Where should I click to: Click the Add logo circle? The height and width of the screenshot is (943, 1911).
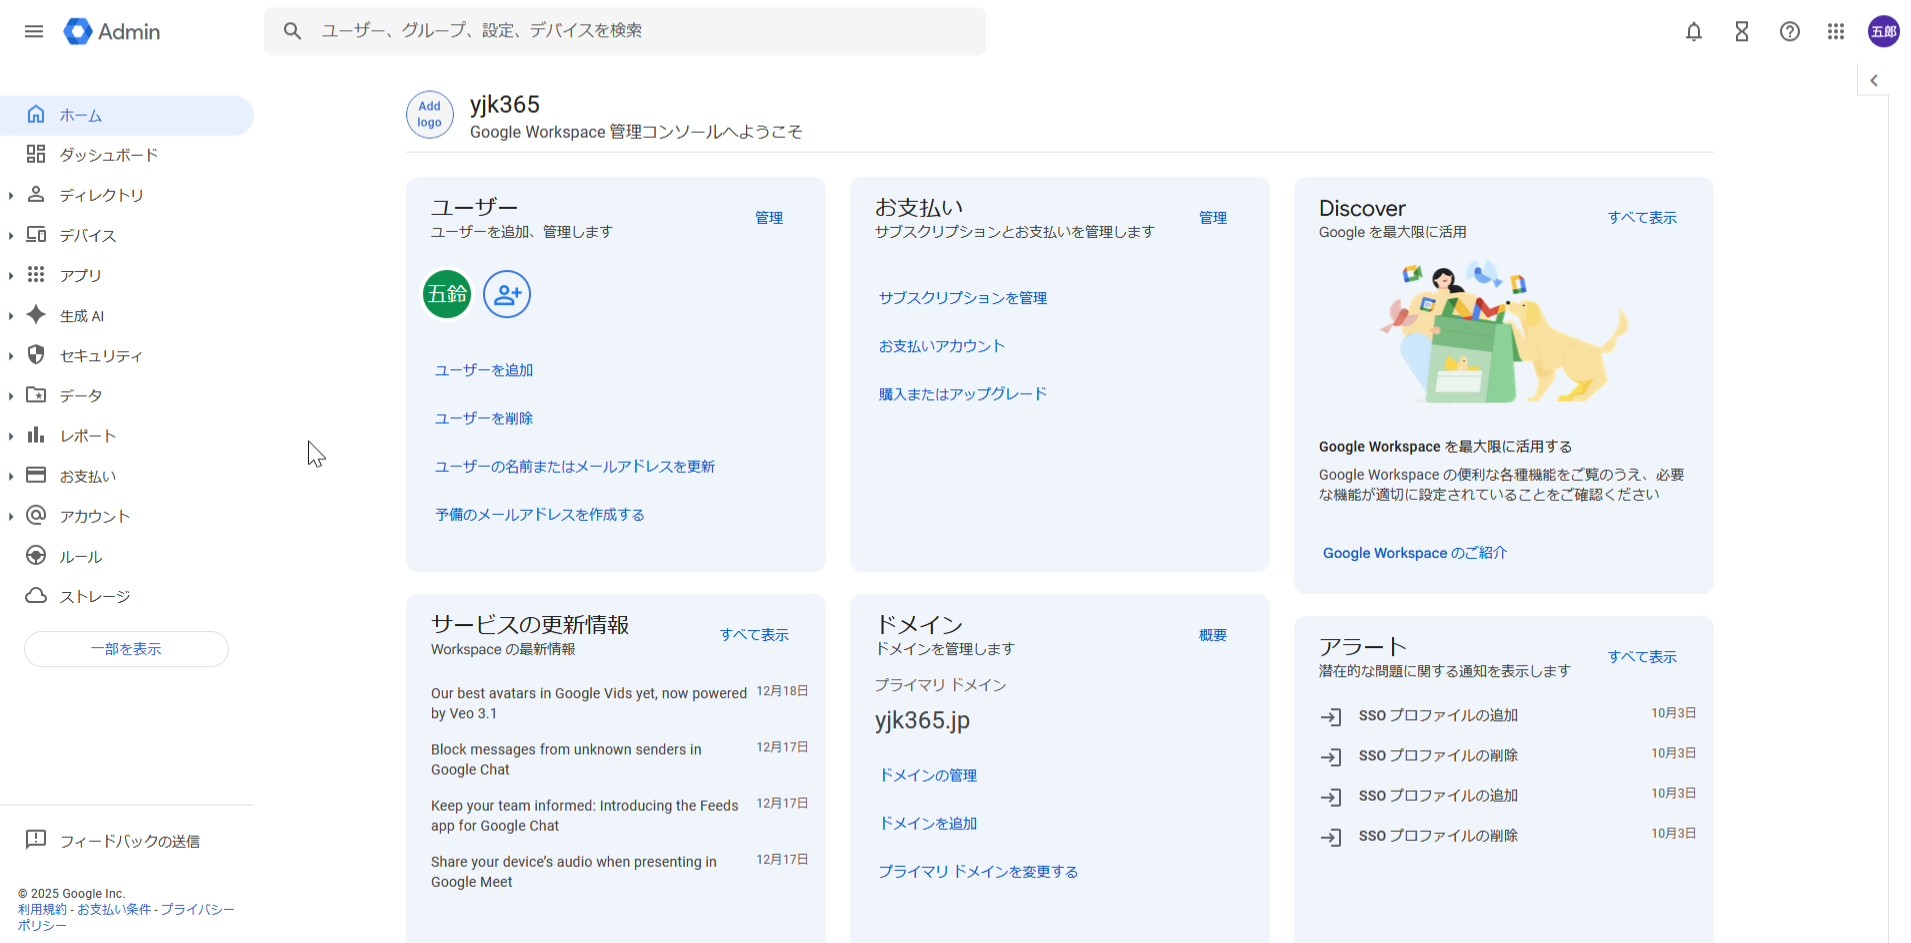coord(430,115)
